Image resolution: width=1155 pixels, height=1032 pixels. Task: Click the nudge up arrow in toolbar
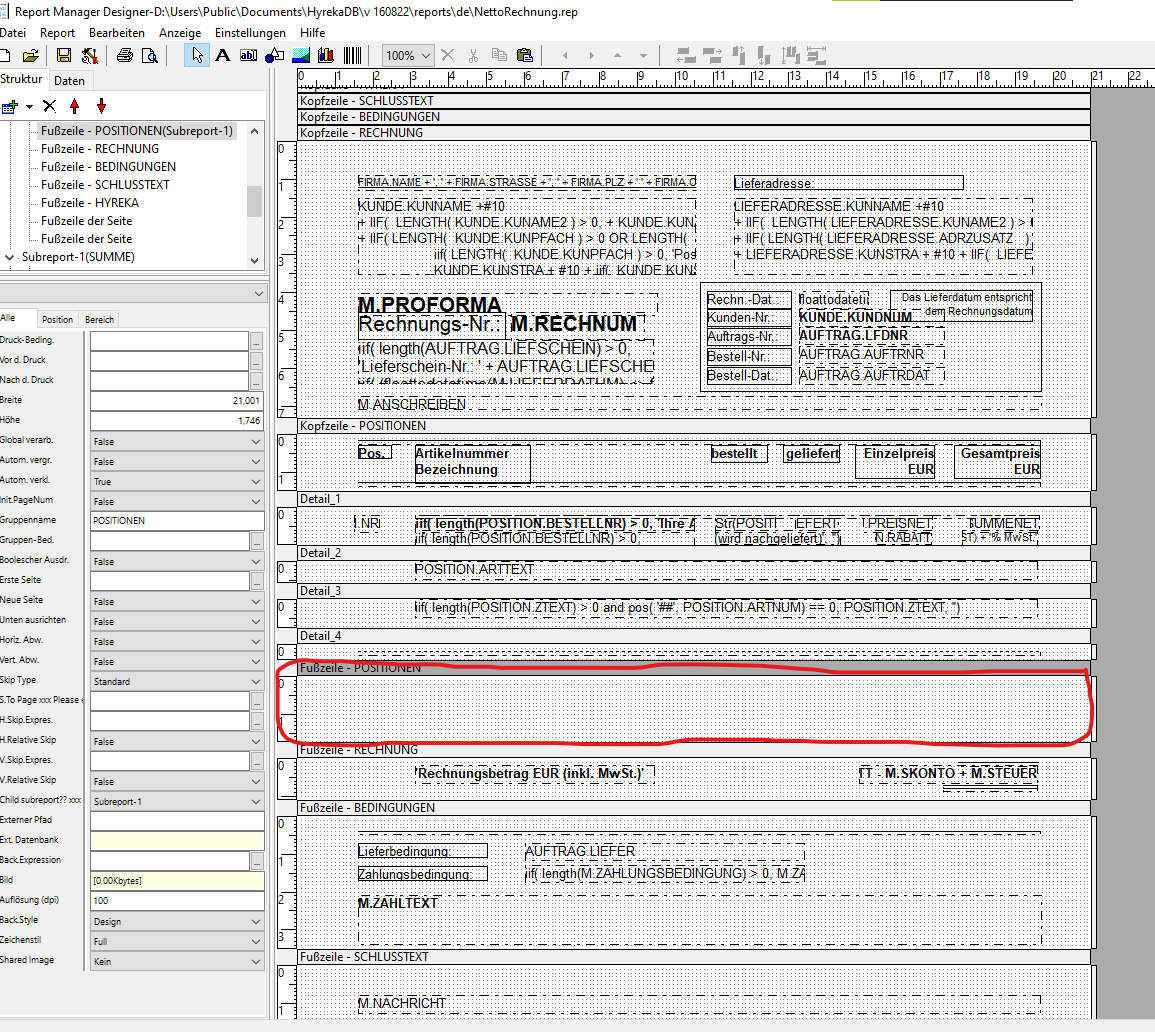point(617,55)
